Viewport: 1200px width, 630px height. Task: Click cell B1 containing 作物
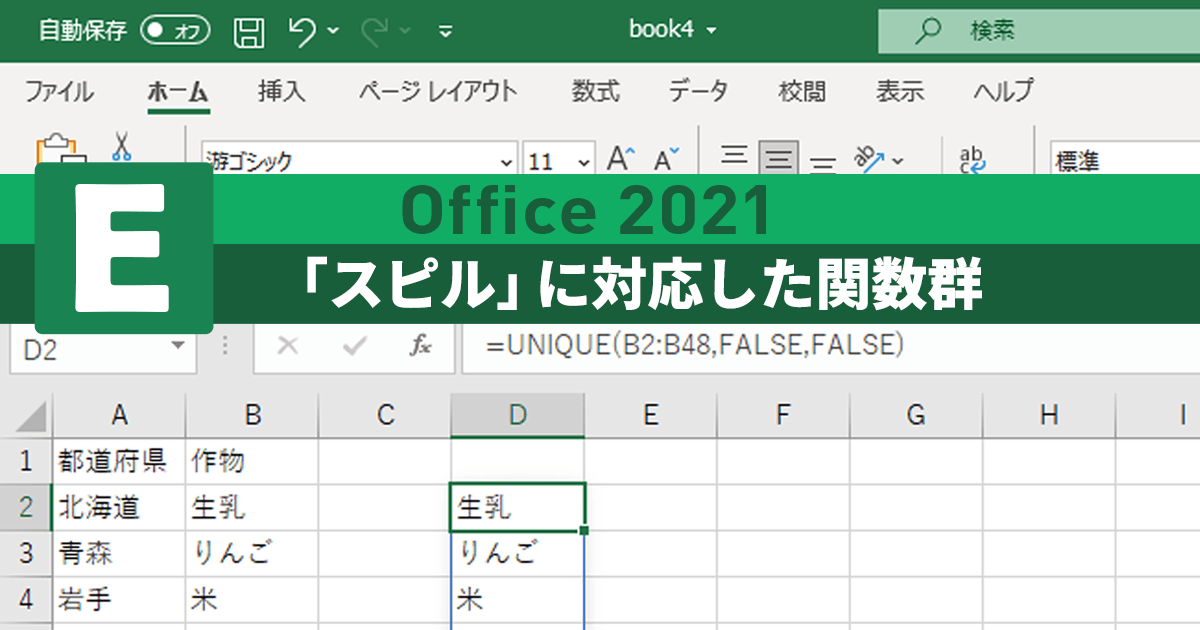coord(252,461)
